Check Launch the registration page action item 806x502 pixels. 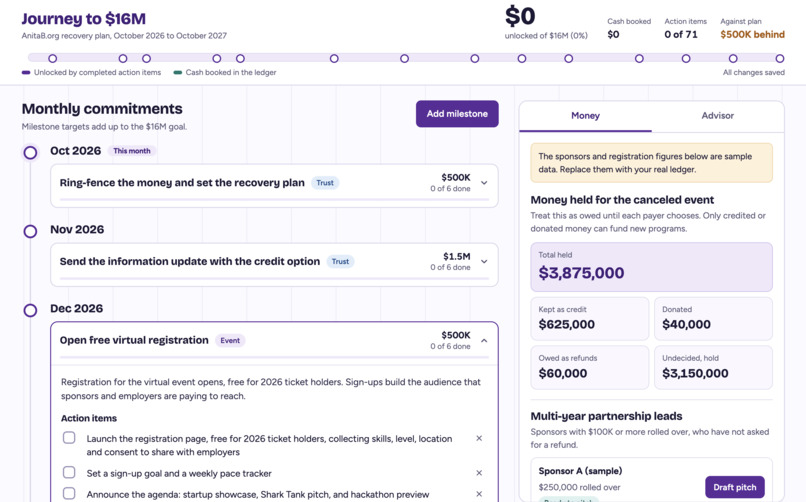69,438
